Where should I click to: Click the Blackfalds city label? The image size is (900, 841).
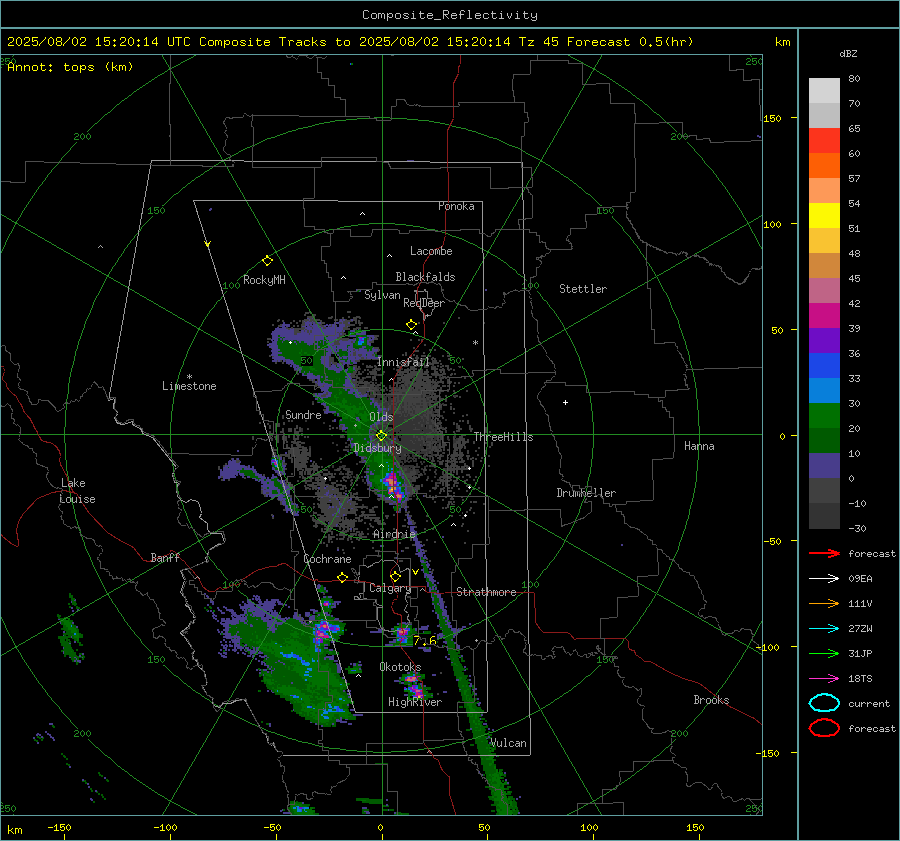pos(425,277)
